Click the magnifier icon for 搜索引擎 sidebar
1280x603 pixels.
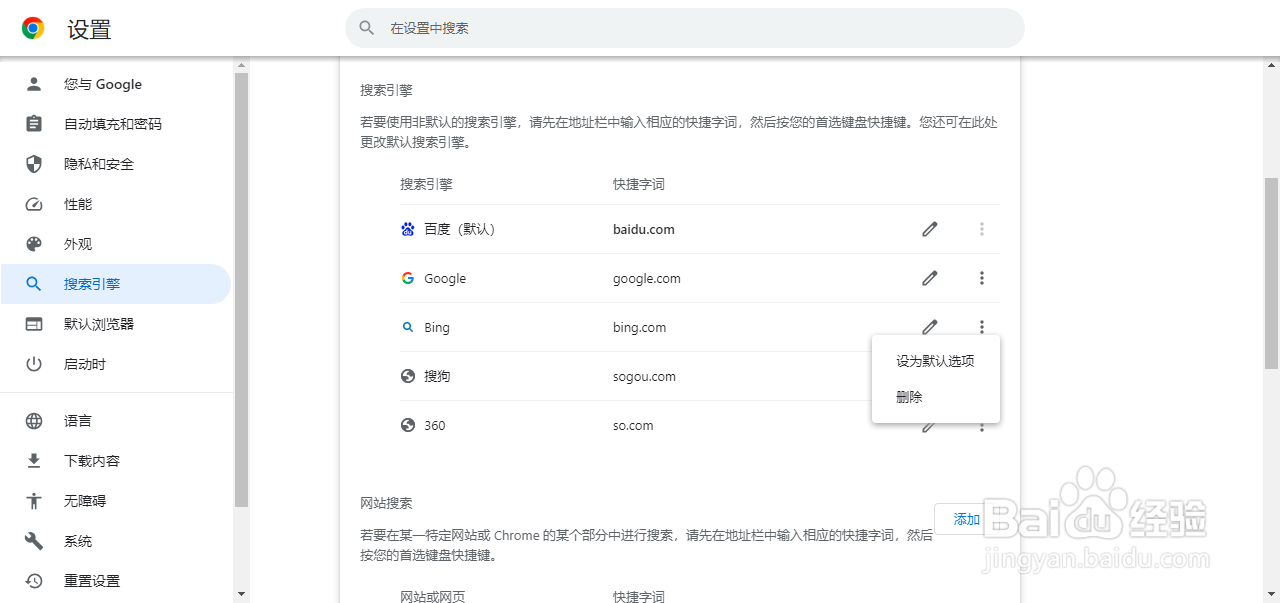click(34, 284)
